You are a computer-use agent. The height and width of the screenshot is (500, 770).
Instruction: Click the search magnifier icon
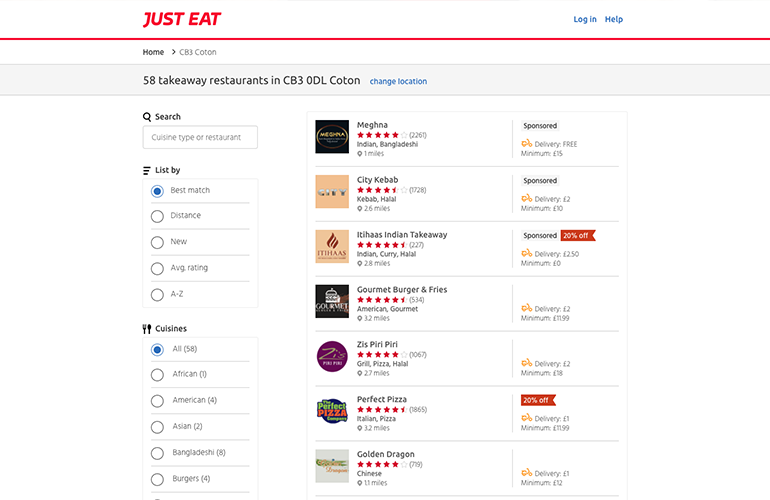[147, 117]
